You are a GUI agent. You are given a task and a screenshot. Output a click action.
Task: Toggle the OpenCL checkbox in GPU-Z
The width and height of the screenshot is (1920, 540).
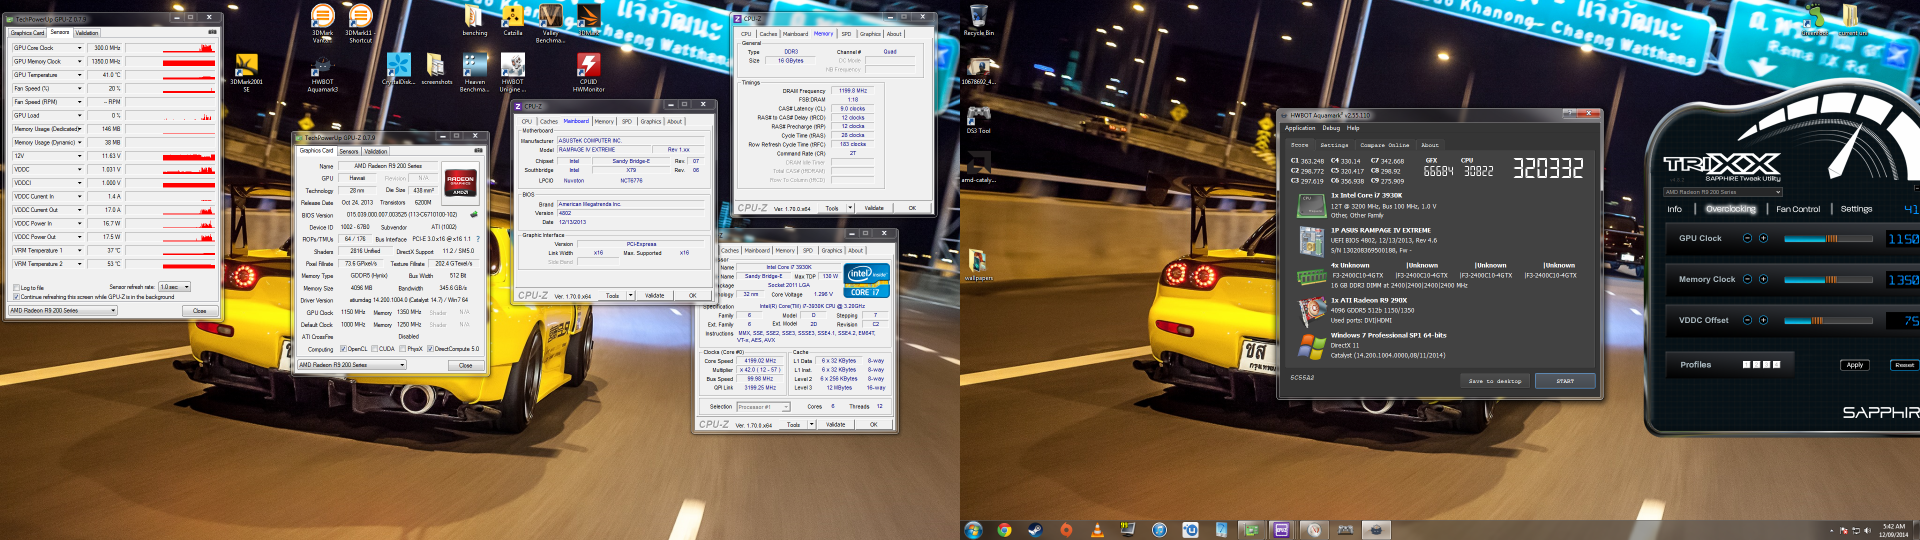[343, 349]
